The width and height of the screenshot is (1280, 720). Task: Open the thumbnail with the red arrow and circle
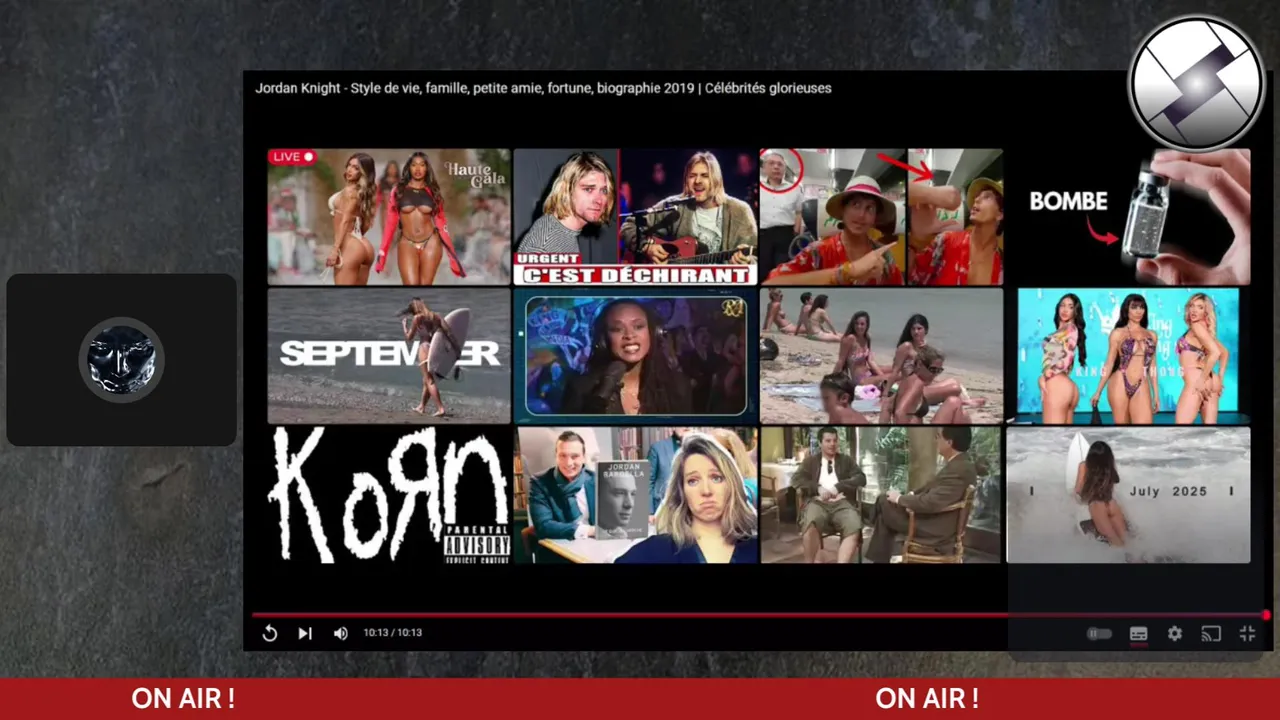tap(881, 217)
